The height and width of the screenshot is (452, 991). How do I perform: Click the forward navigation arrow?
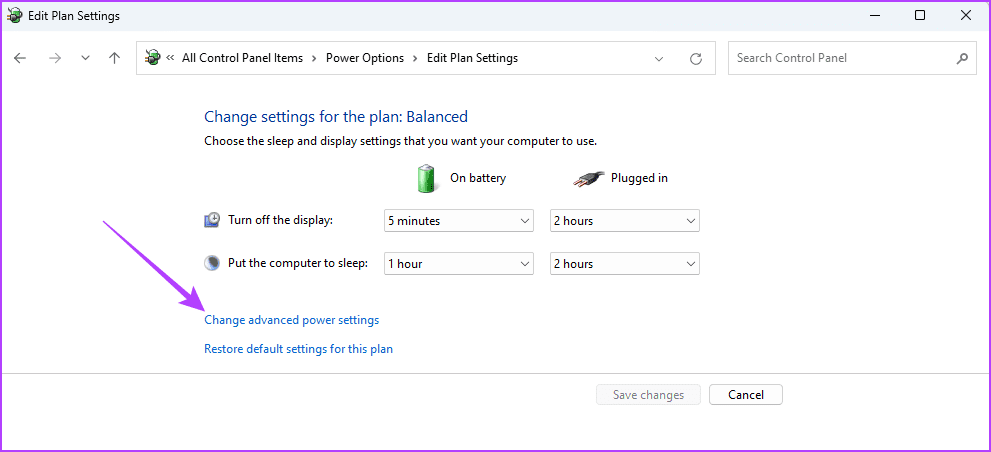[x=54, y=58]
